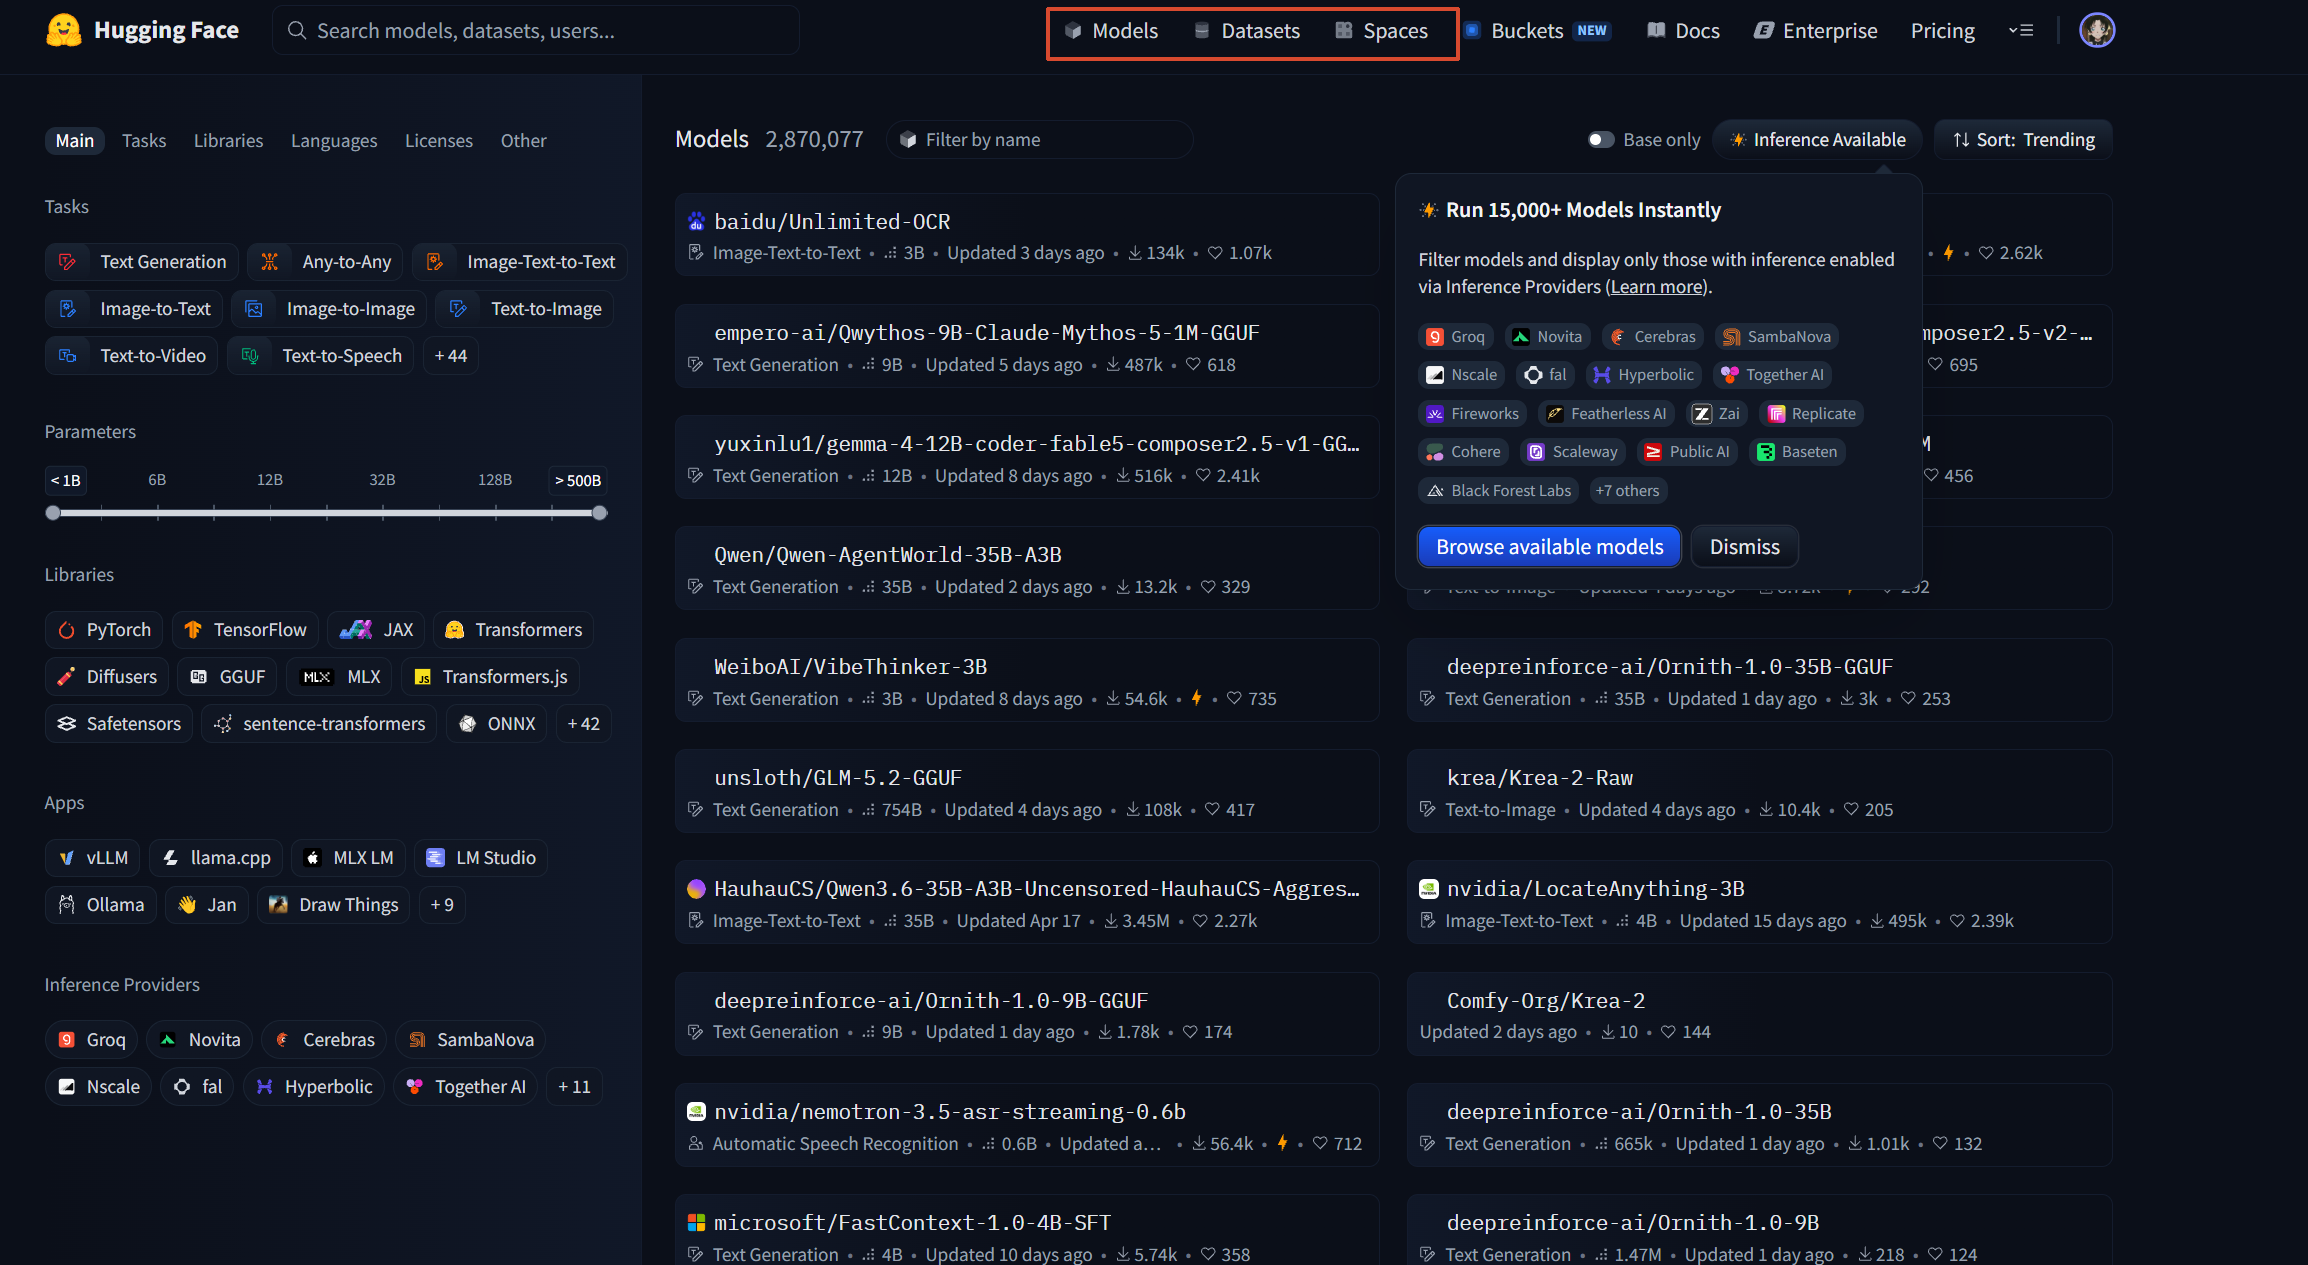Viewport: 2308px width, 1265px height.
Task: Open the baidu/Unlimited-OCR model
Action: click(x=1027, y=236)
